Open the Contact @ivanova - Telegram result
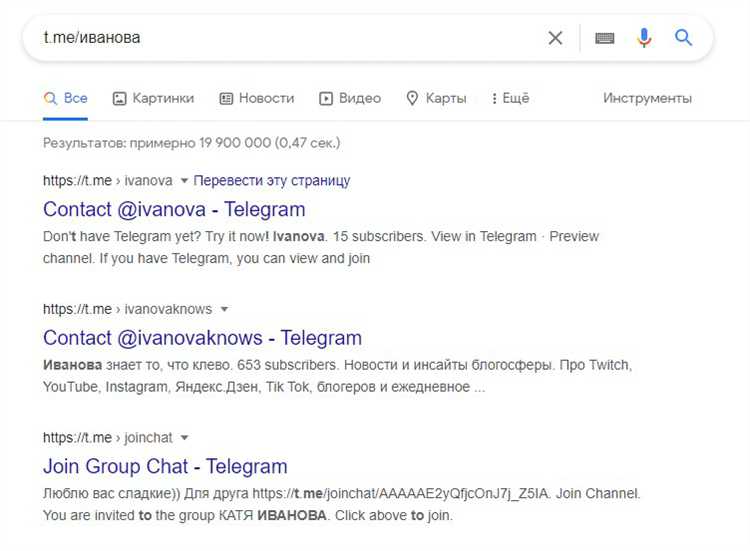Screen dimensions: 750x551 click(174, 209)
